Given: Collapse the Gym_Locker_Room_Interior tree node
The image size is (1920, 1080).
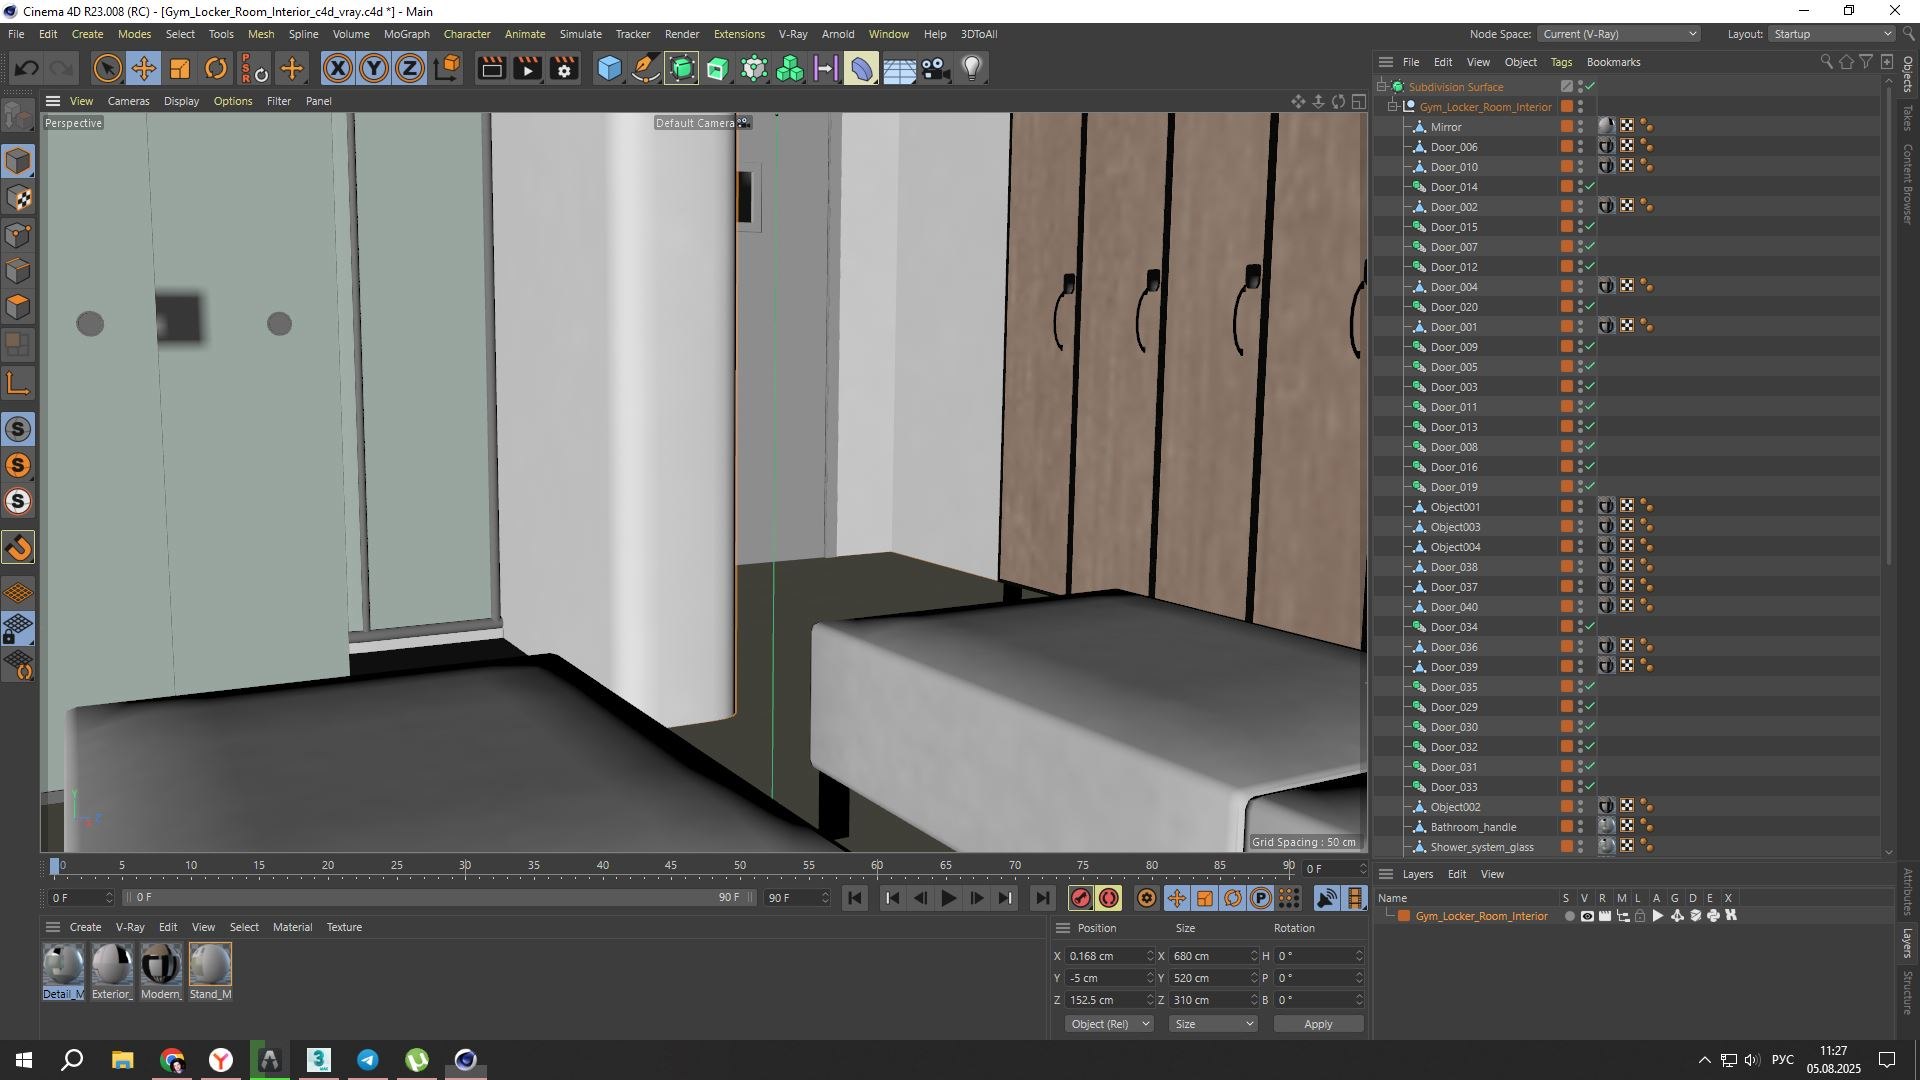Looking at the screenshot, I should click(1392, 107).
